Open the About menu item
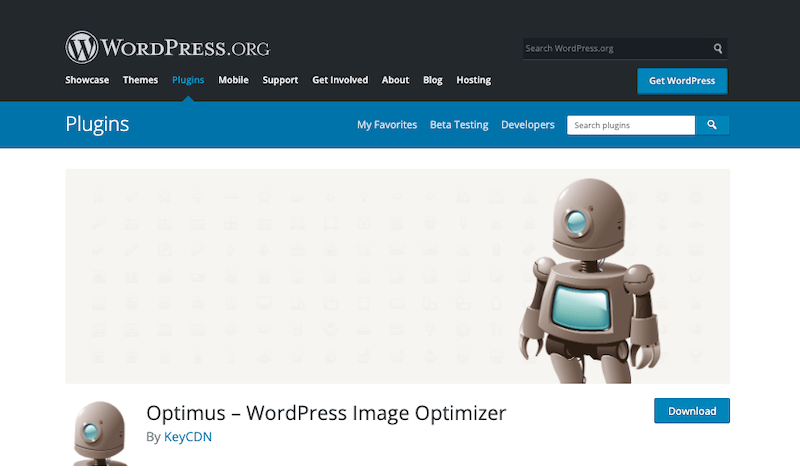 pyautogui.click(x=395, y=80)
